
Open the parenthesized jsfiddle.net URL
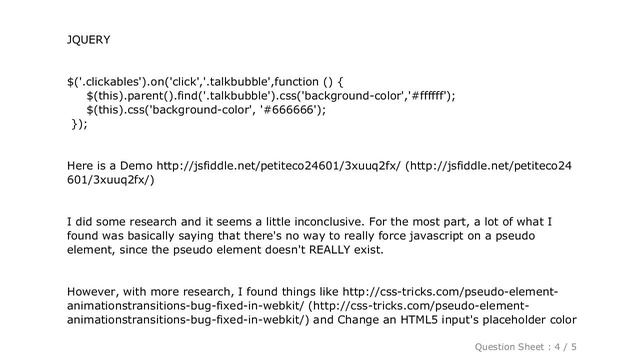pyautogui.click(x=319, y=173)
